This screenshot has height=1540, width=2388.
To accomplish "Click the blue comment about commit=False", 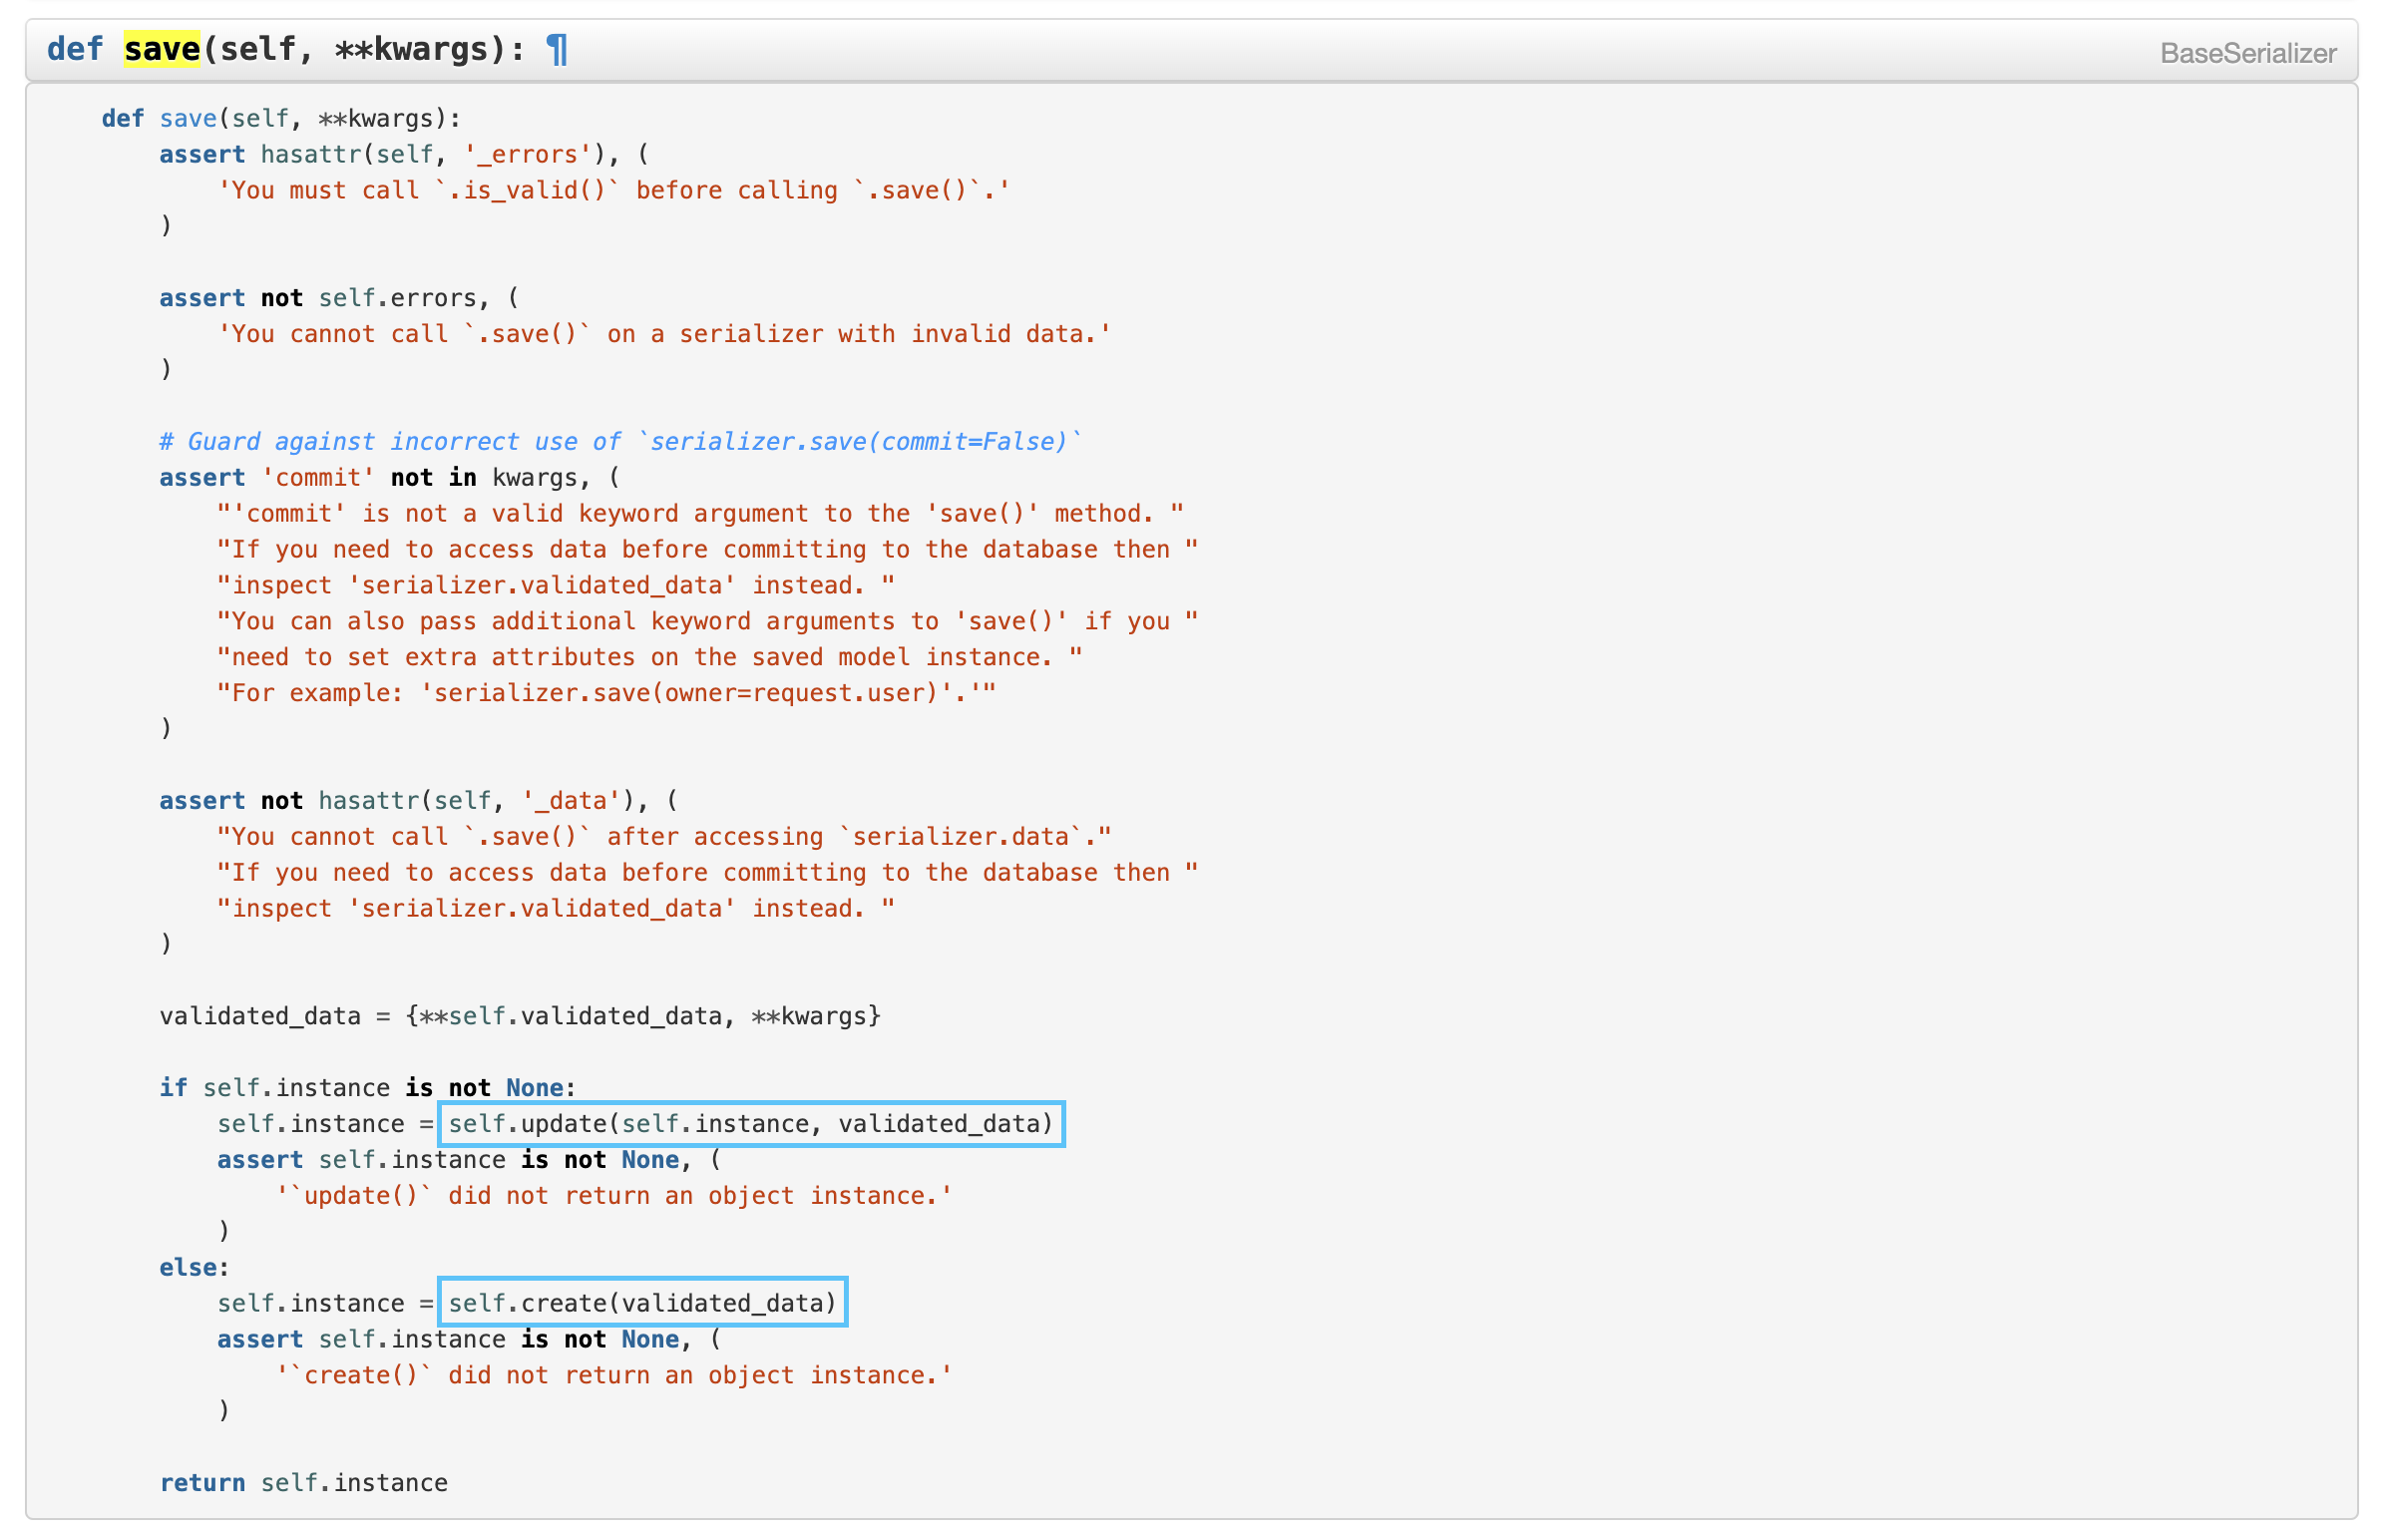I will tap(620, 442).
